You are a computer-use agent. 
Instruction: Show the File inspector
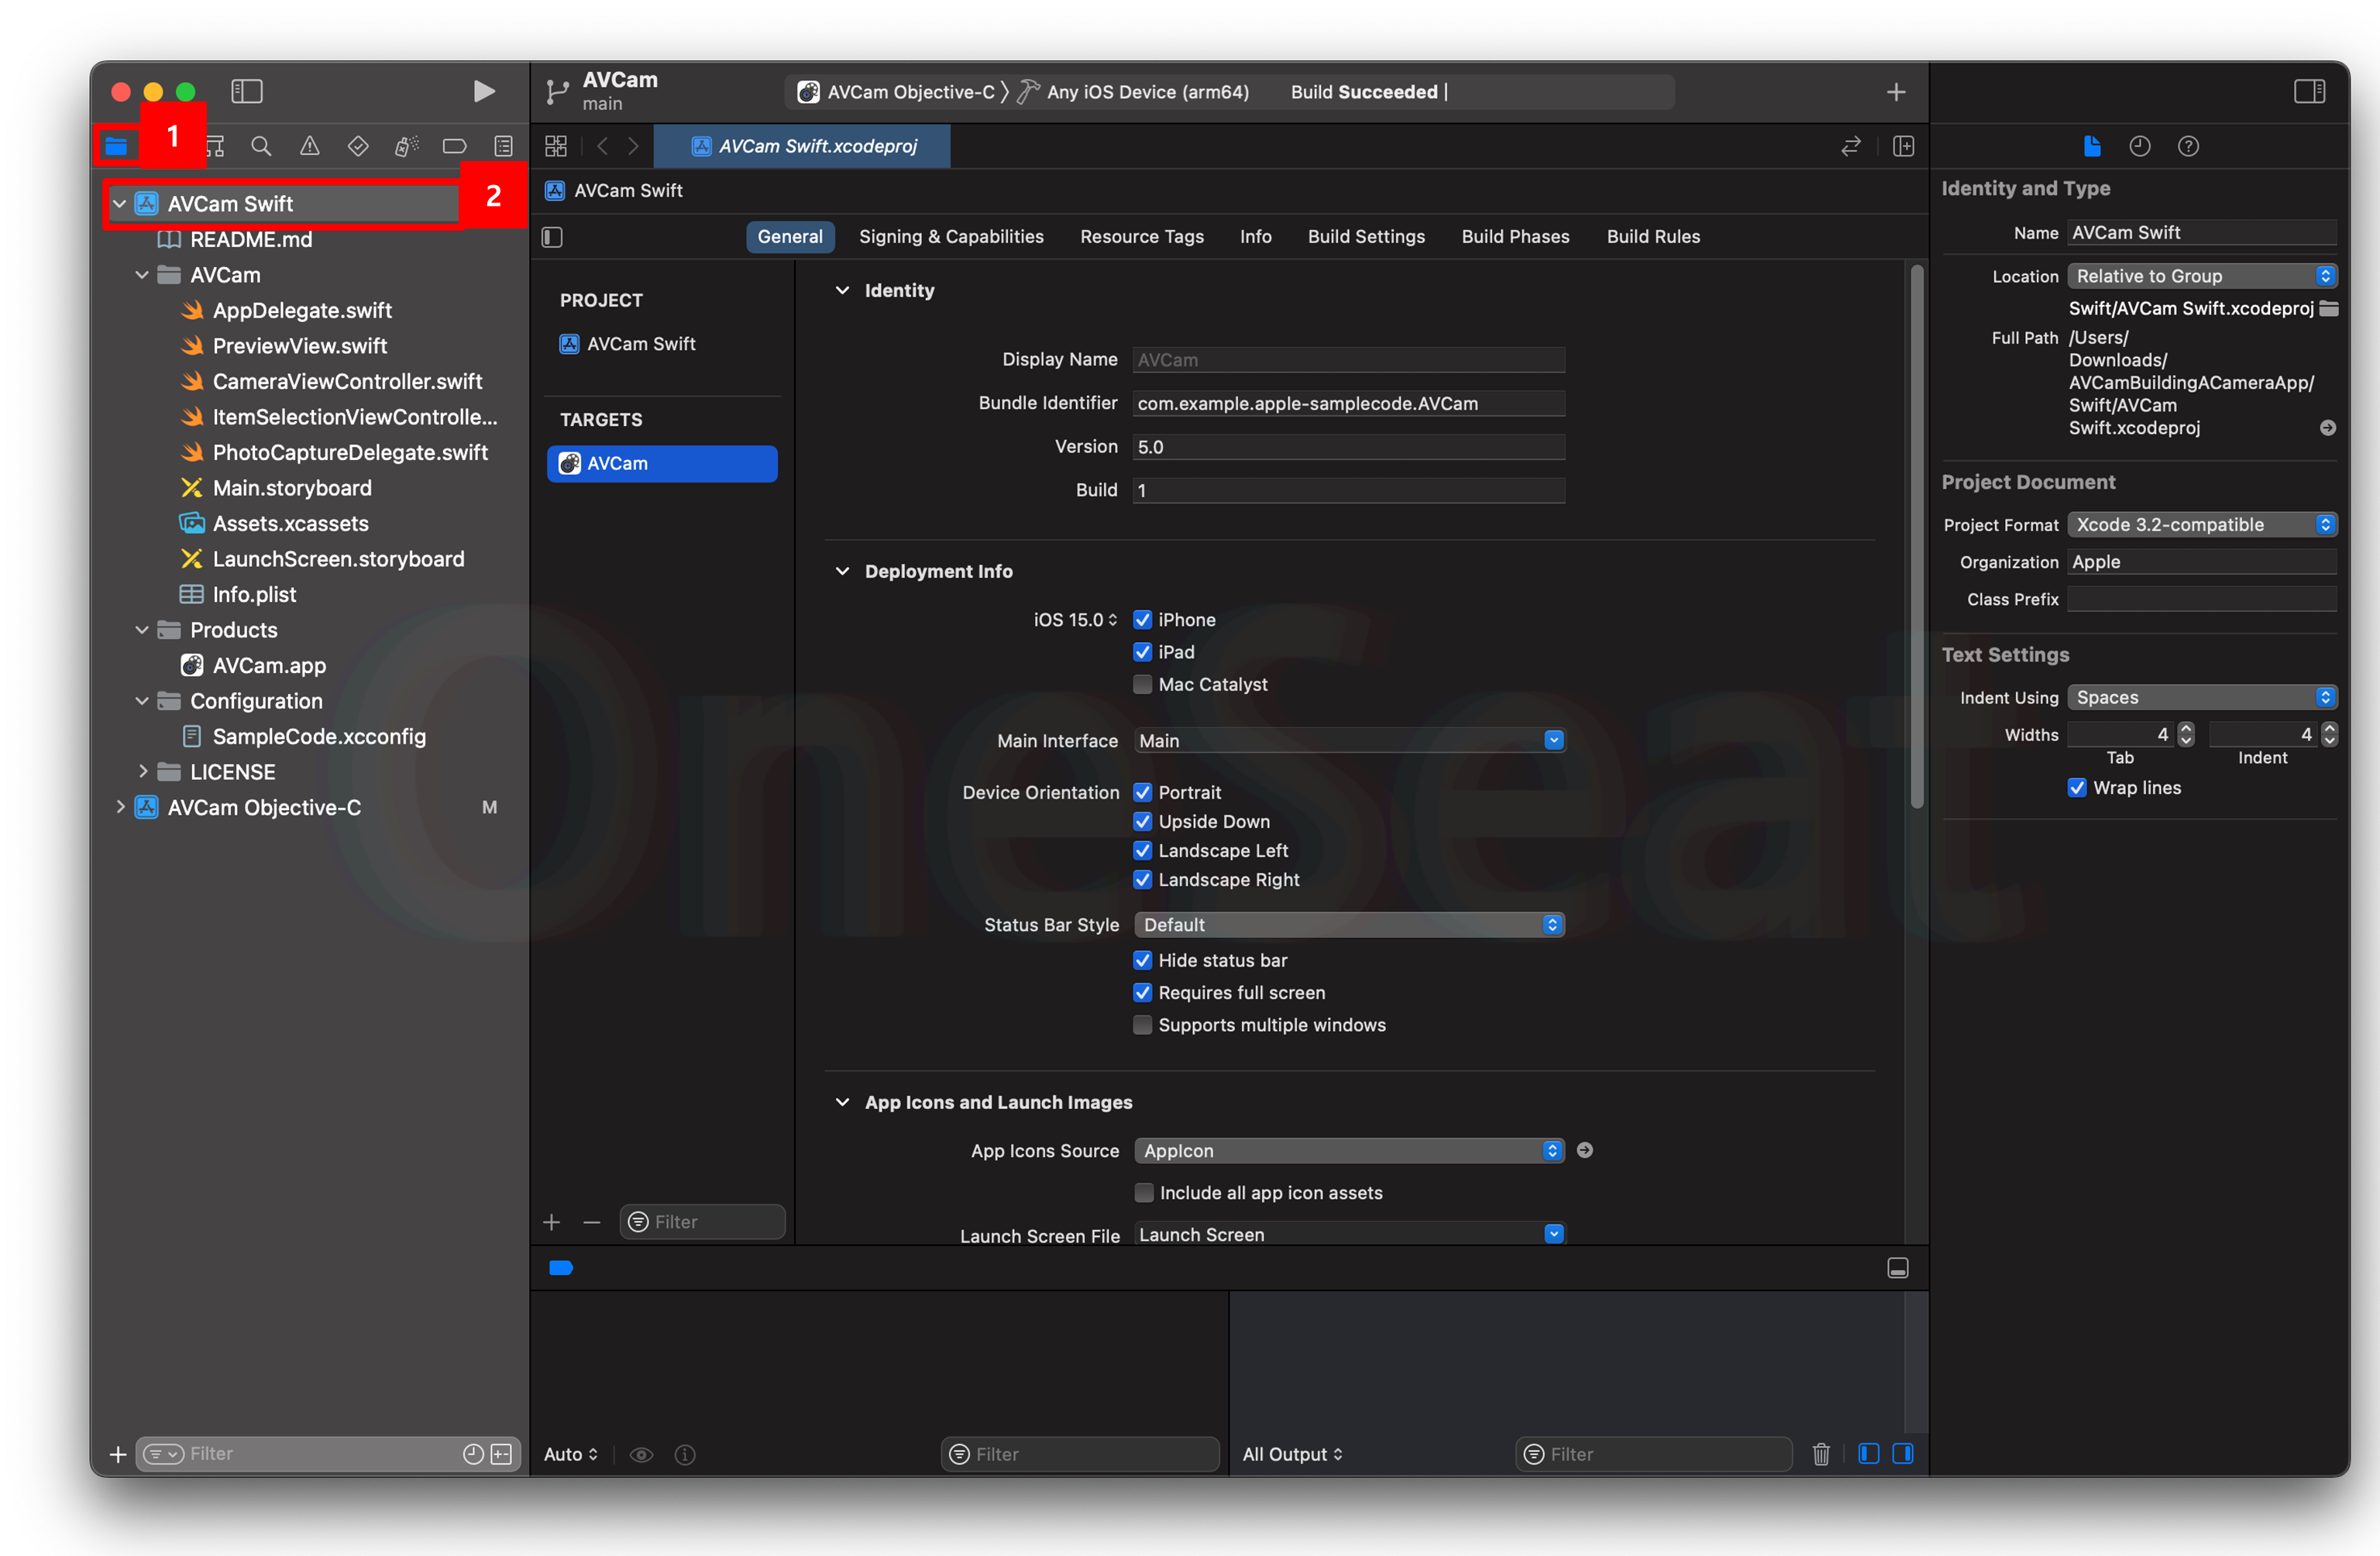click(x=2092, y=146)
